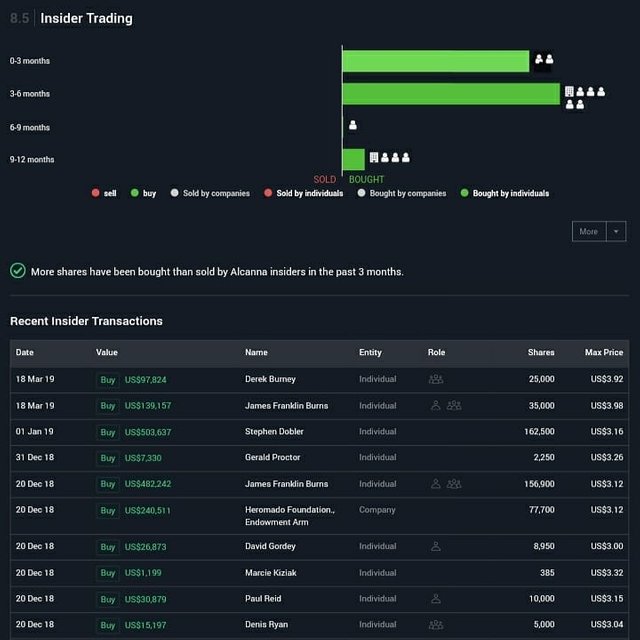640x640 pixels.
Task: Sort table by Name column header
Action: point(256,352)
